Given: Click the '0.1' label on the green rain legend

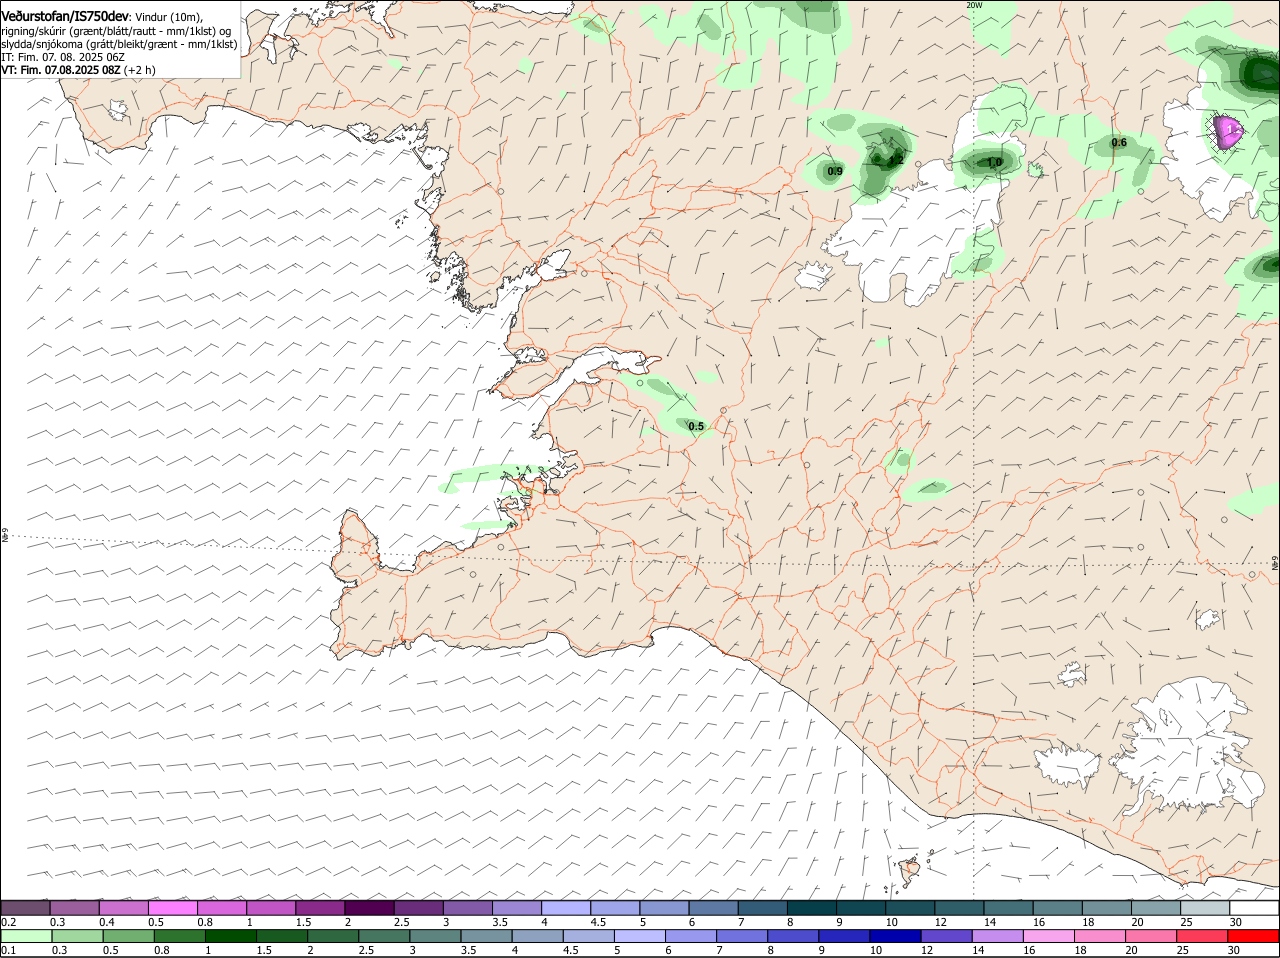Looking at the screenshot, I should pyautogui.click(x=8, y=950).
